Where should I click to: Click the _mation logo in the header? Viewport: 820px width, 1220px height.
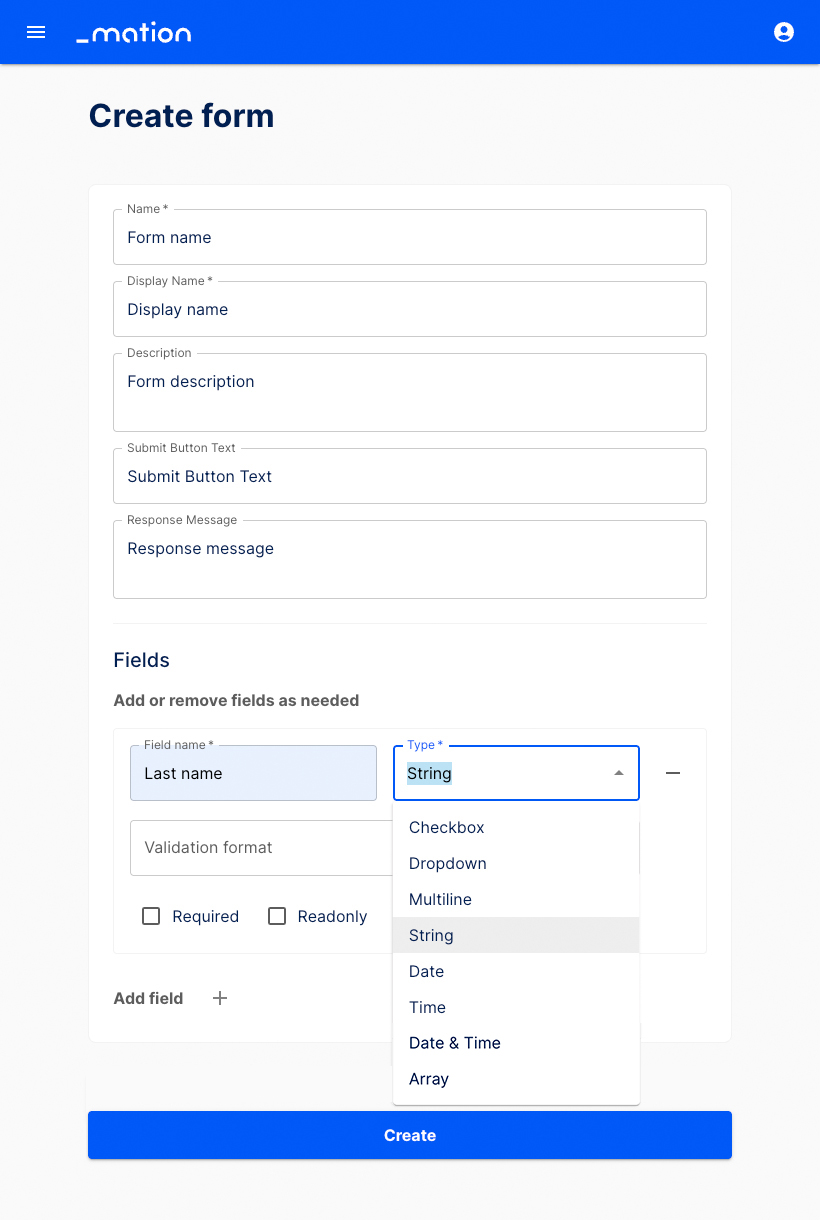pos(133,32)
